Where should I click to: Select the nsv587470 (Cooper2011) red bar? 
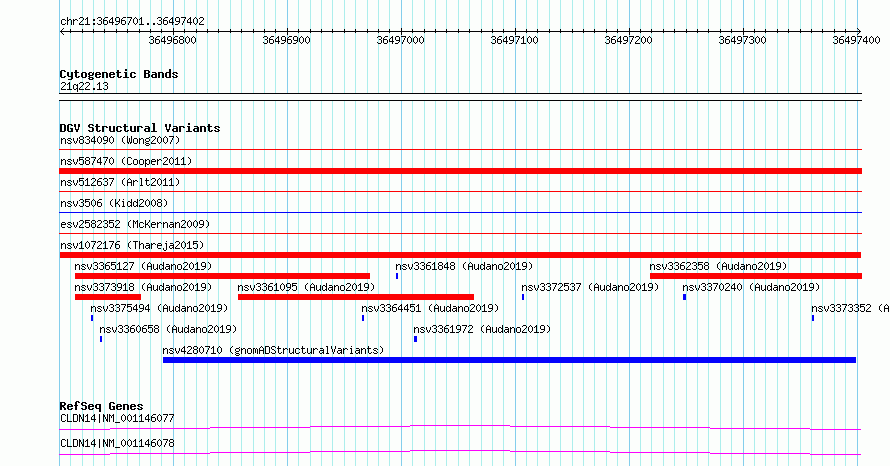click(x=460, y=171)
